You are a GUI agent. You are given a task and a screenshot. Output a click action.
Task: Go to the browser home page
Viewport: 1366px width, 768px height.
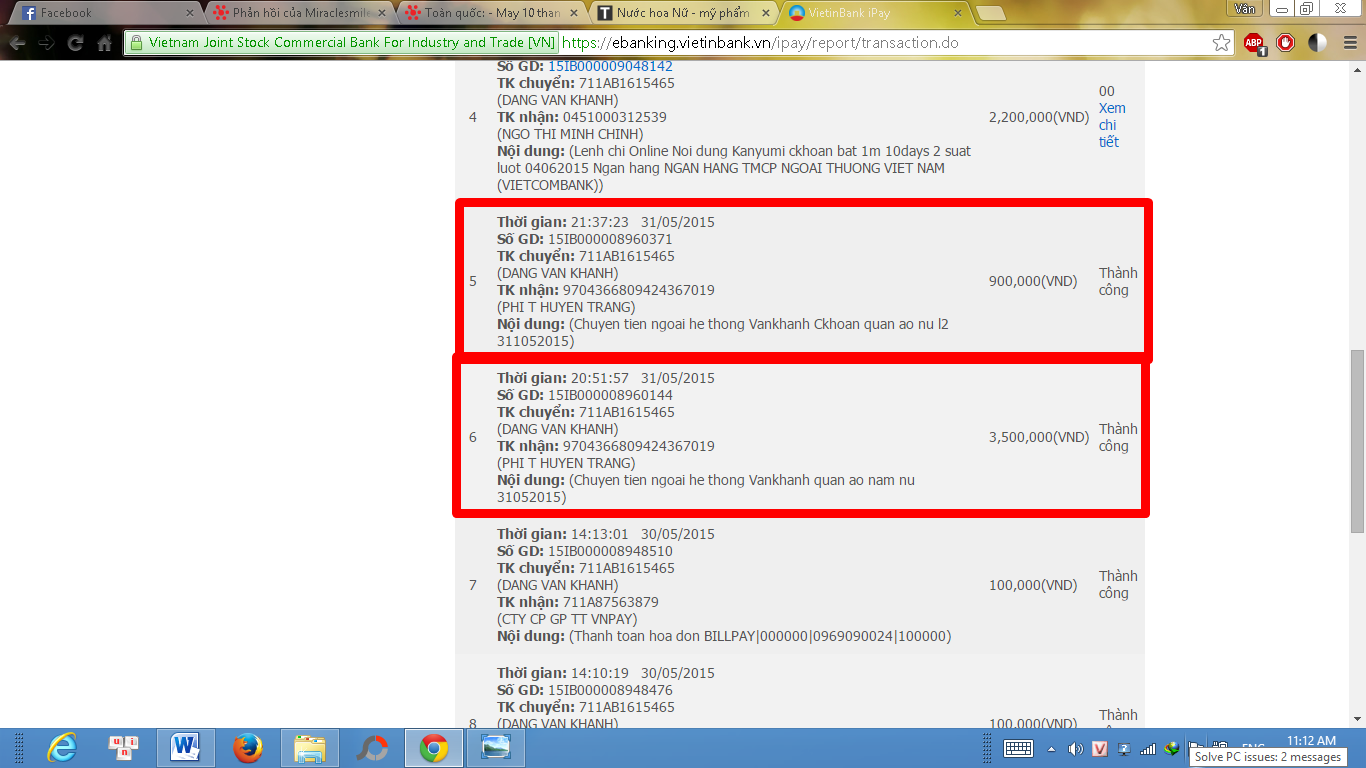pyautogui.click(x=104, y=43)
